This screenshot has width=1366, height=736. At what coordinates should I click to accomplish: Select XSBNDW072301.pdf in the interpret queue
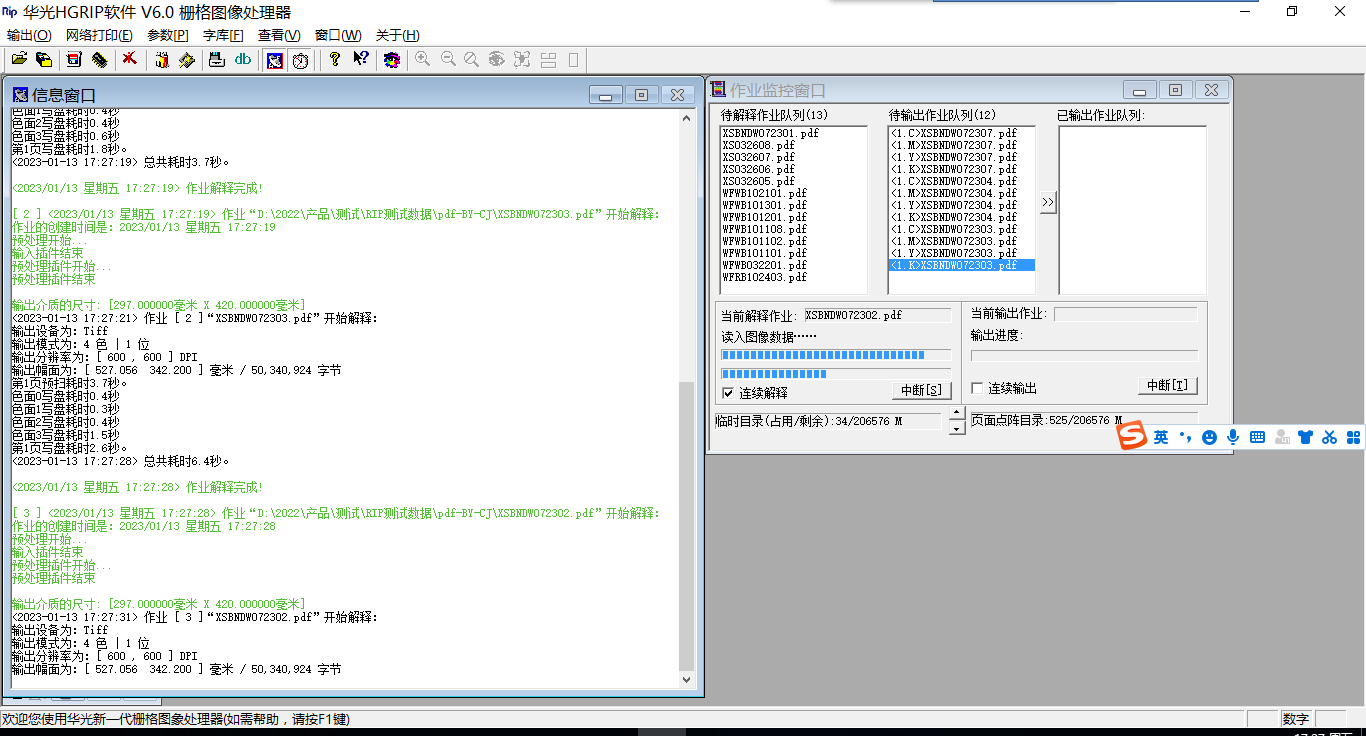[770, 133]
